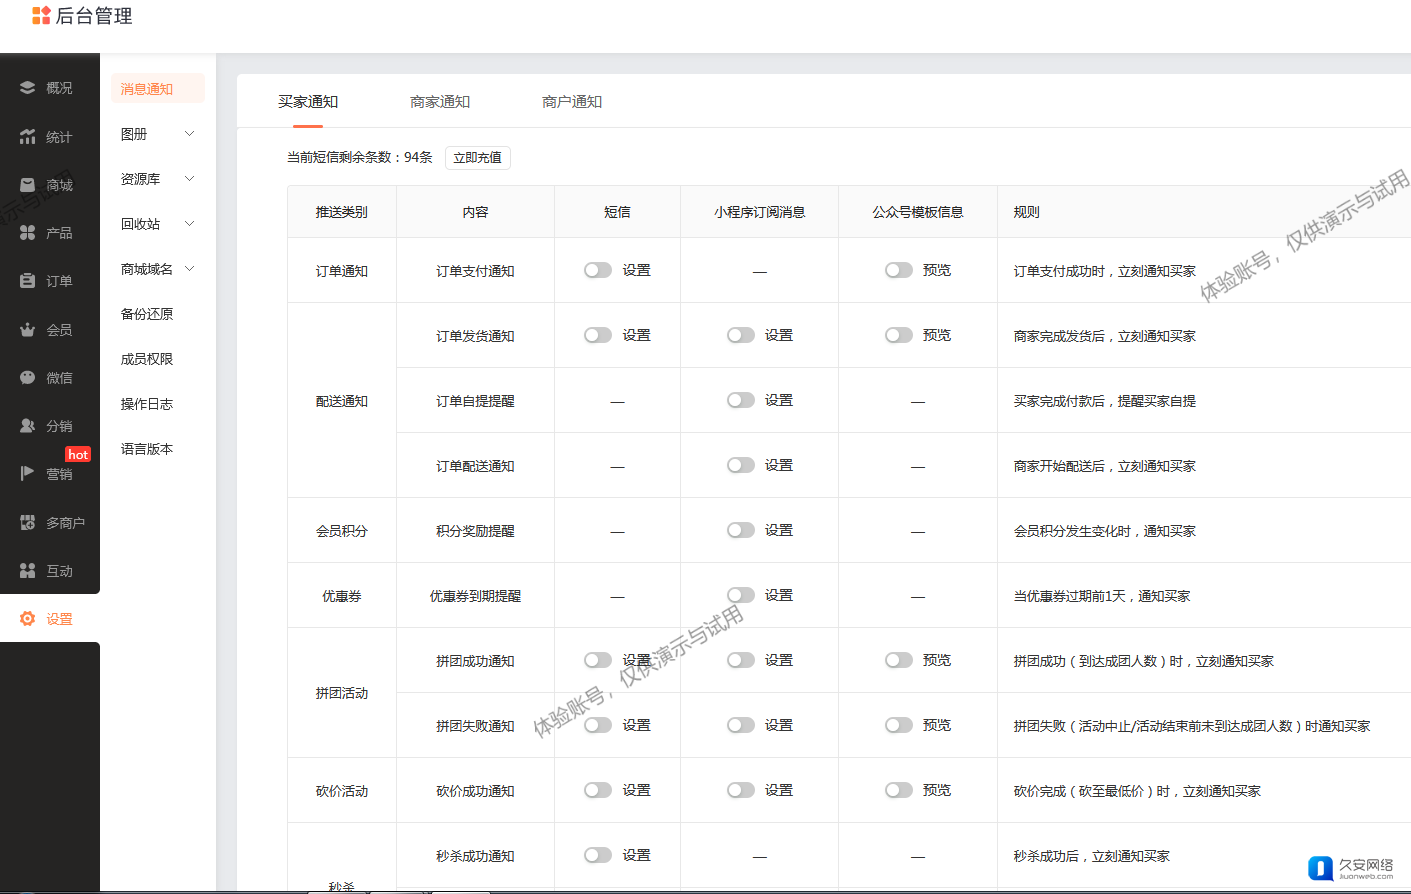The width and height of the screenshot is (1411, 894).
Task: Click the 微信 WeChat icon
Action: [27, 378]
